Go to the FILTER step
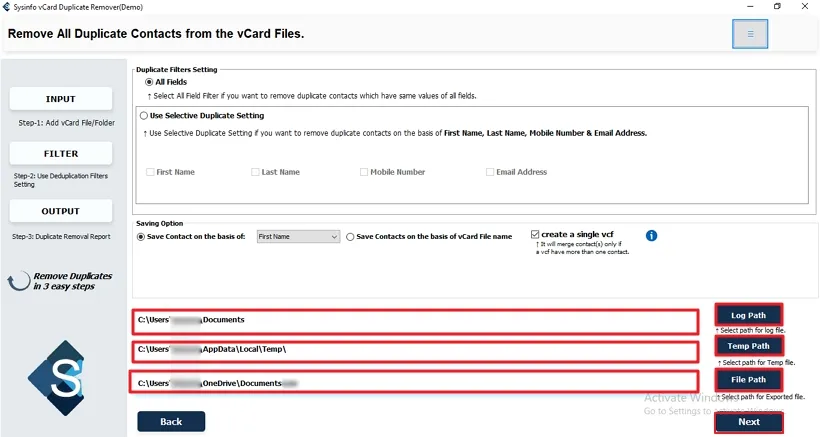 (61, 154)
